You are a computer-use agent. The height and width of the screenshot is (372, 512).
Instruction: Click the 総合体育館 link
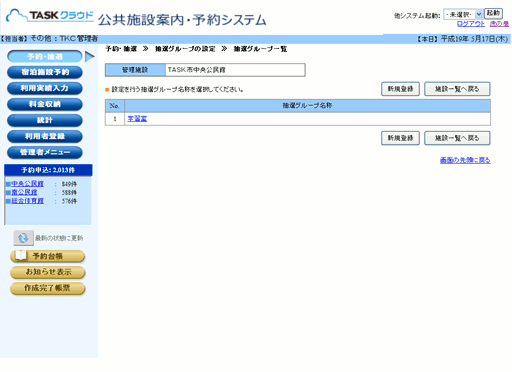pyautogui.click(x=27, y=201)
